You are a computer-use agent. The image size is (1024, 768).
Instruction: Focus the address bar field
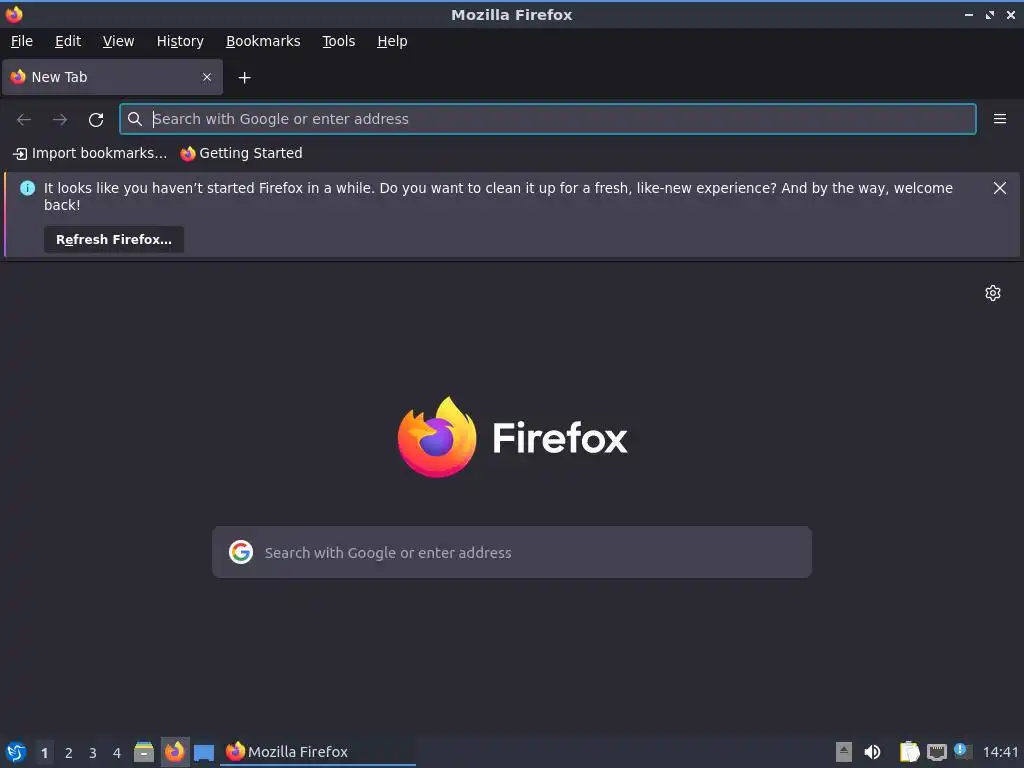coord(548,119)
